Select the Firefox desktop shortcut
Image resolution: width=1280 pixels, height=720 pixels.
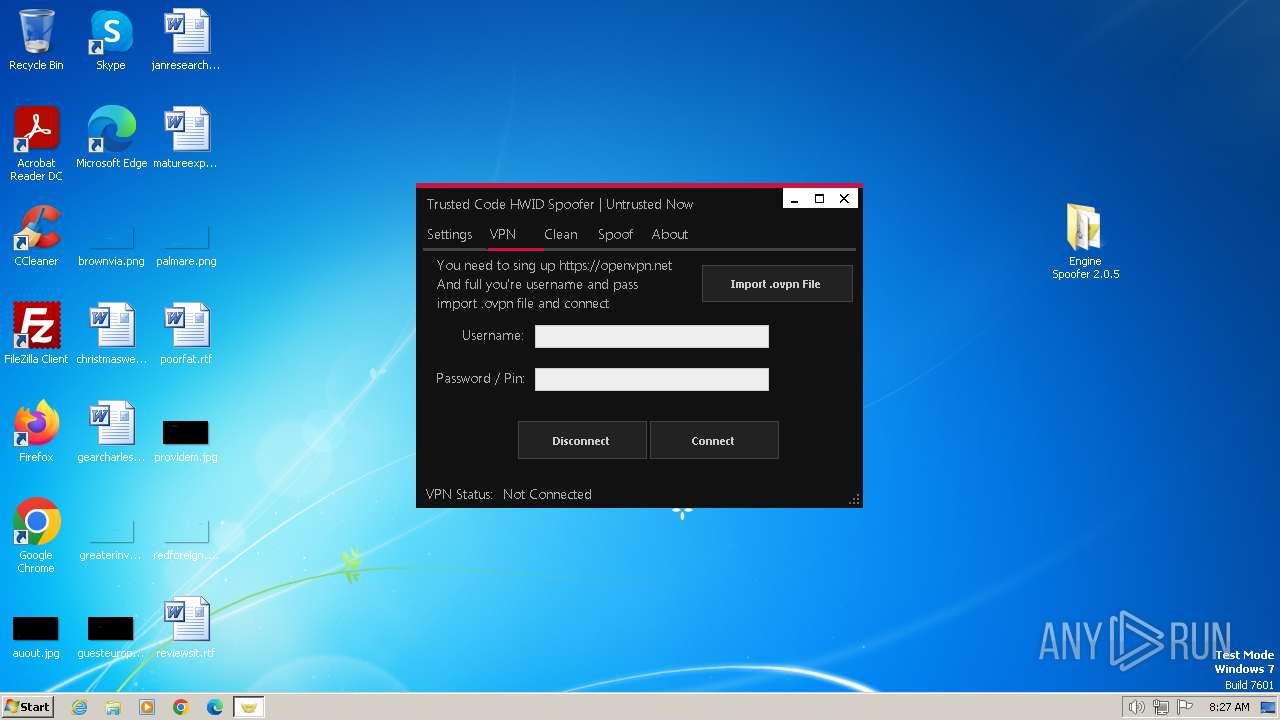tap(36, 432)
